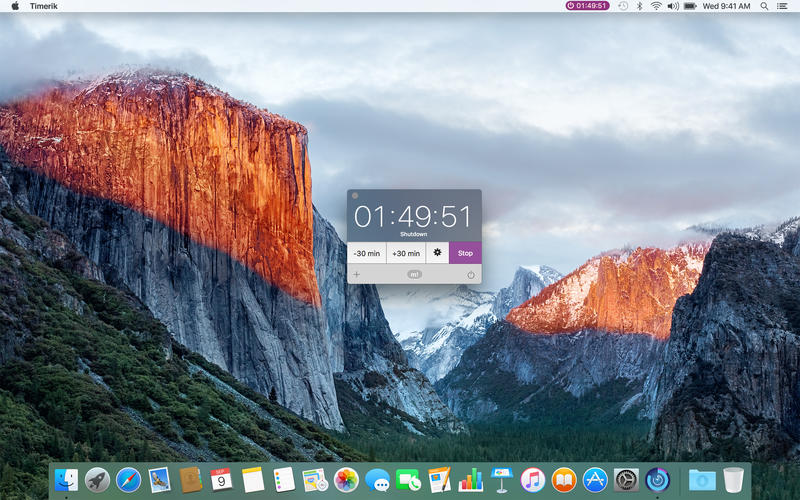Stop the running shutdown timer
Image resolution: width=800 pixels, height=500 pixels.
pyautogui.click(x=465, y=253)
